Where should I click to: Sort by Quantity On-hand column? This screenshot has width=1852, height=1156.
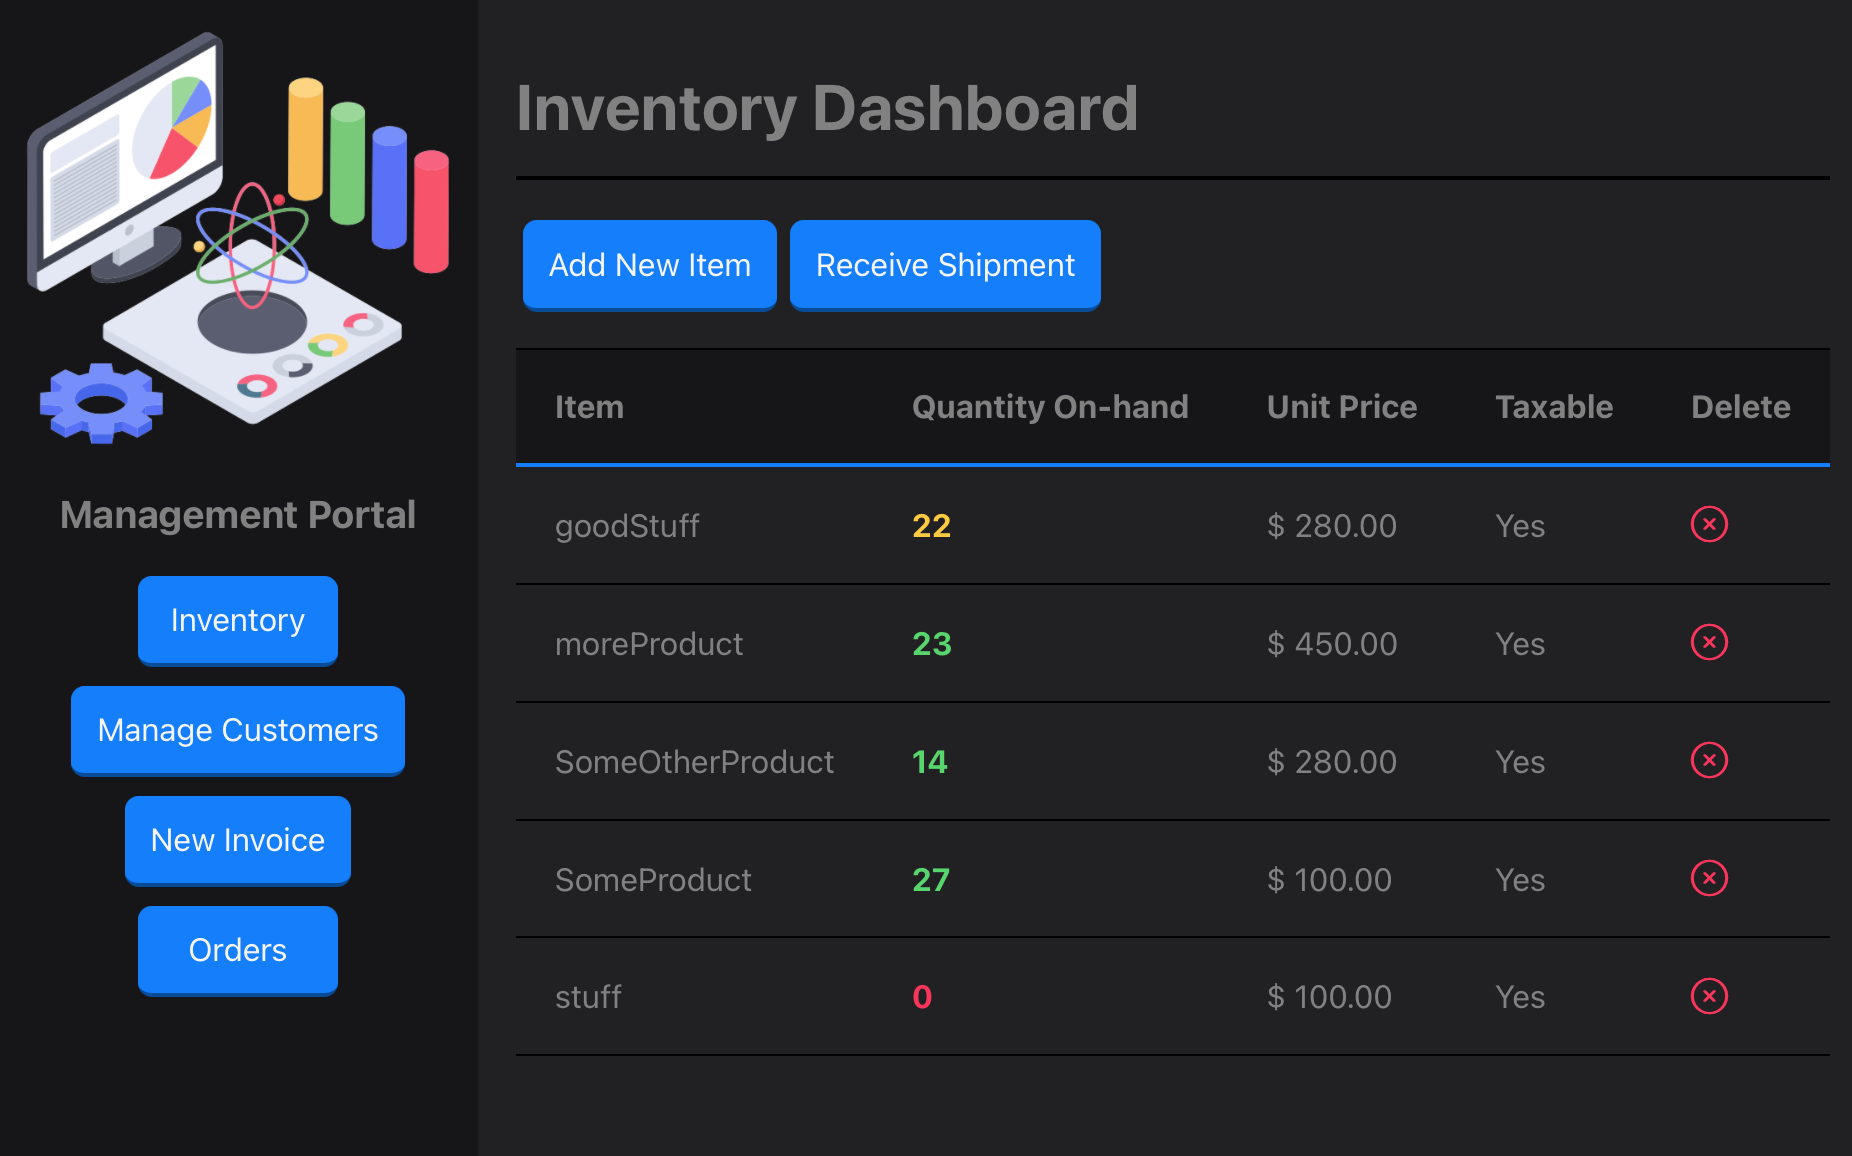[x=1050, y=406]
